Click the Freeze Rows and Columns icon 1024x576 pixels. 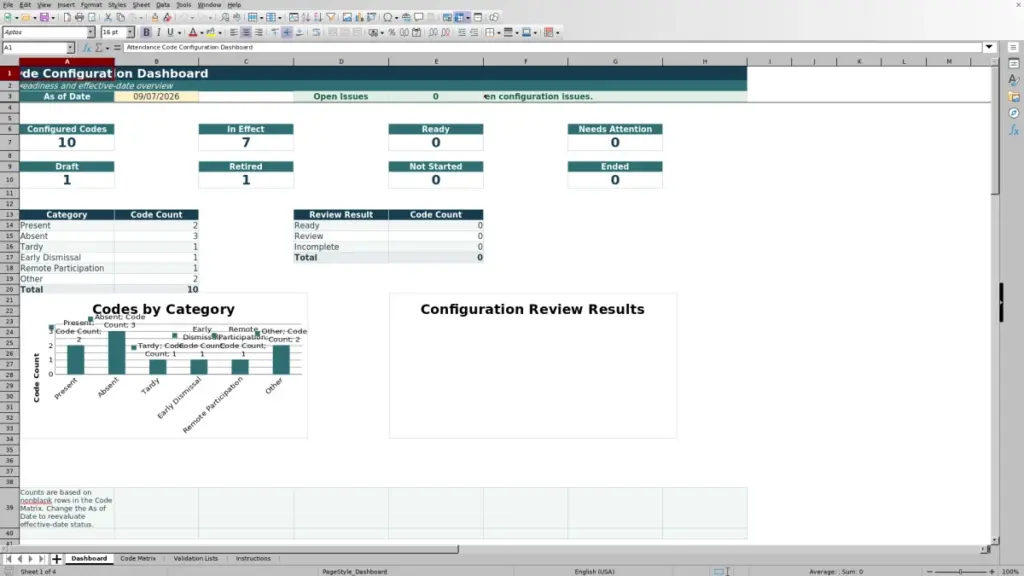click(x=459, y=17)
